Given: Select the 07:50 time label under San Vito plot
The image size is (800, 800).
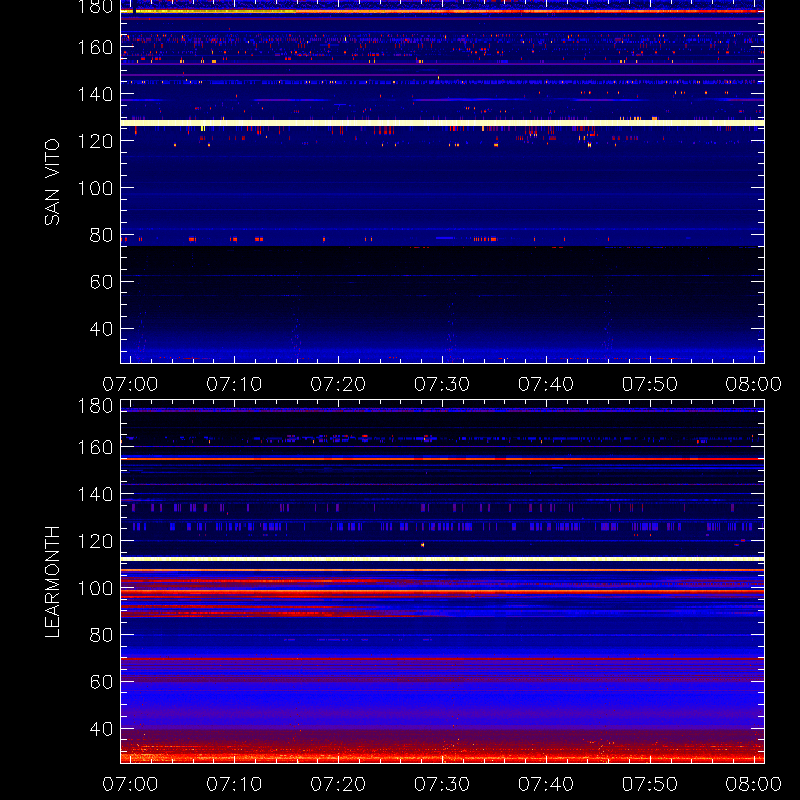Looking at the screenshot, I should pyautogui.click(x=649, y=384).
